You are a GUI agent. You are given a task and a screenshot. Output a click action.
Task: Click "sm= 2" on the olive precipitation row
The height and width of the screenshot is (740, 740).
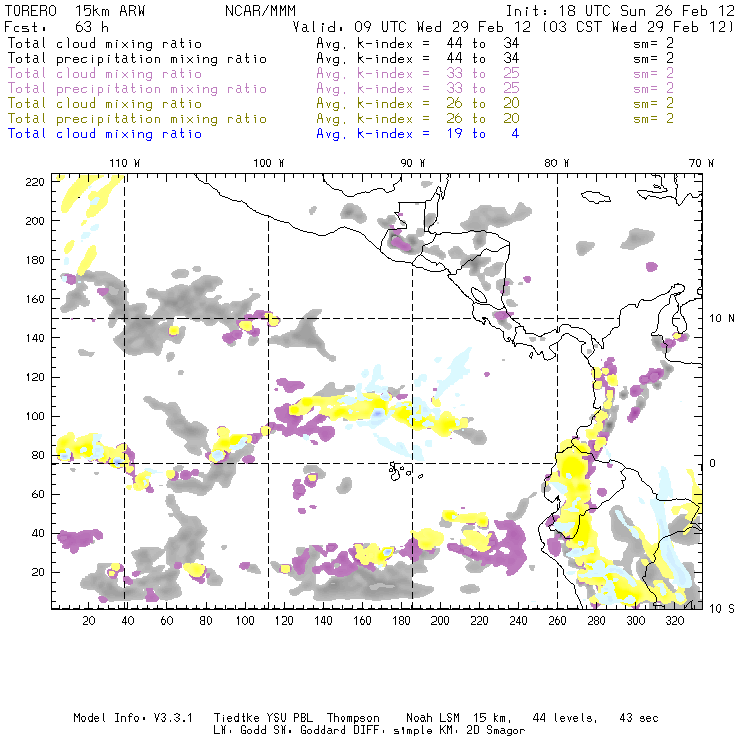point(654,118)
